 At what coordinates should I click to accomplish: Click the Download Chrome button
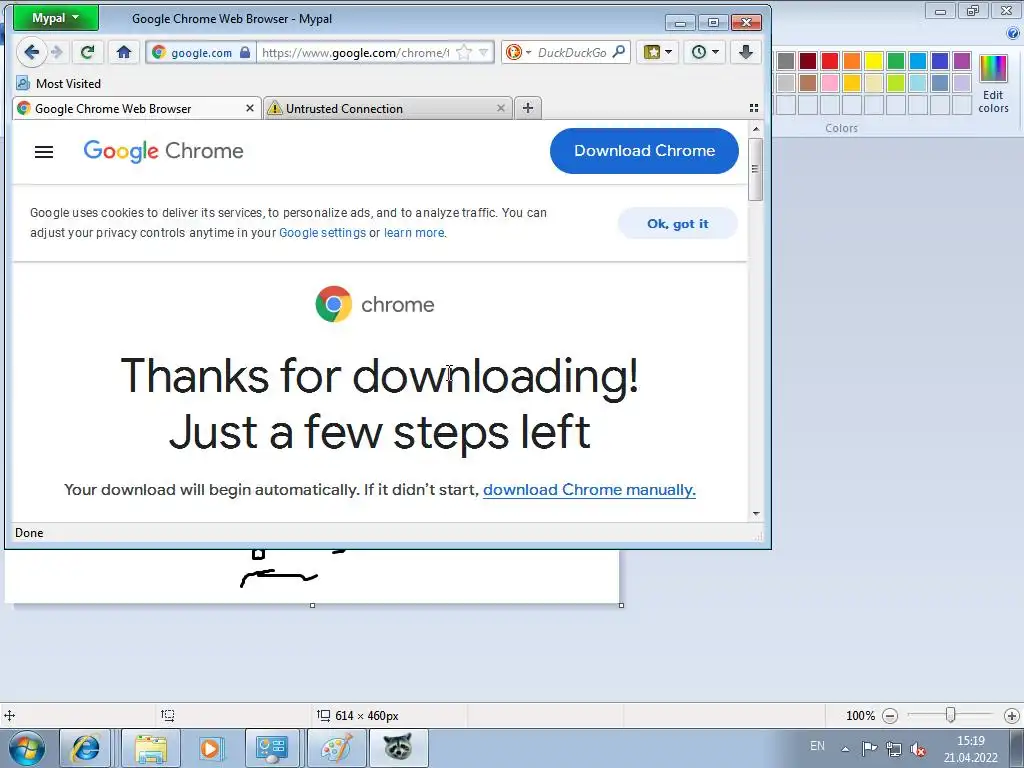[644, 151]
